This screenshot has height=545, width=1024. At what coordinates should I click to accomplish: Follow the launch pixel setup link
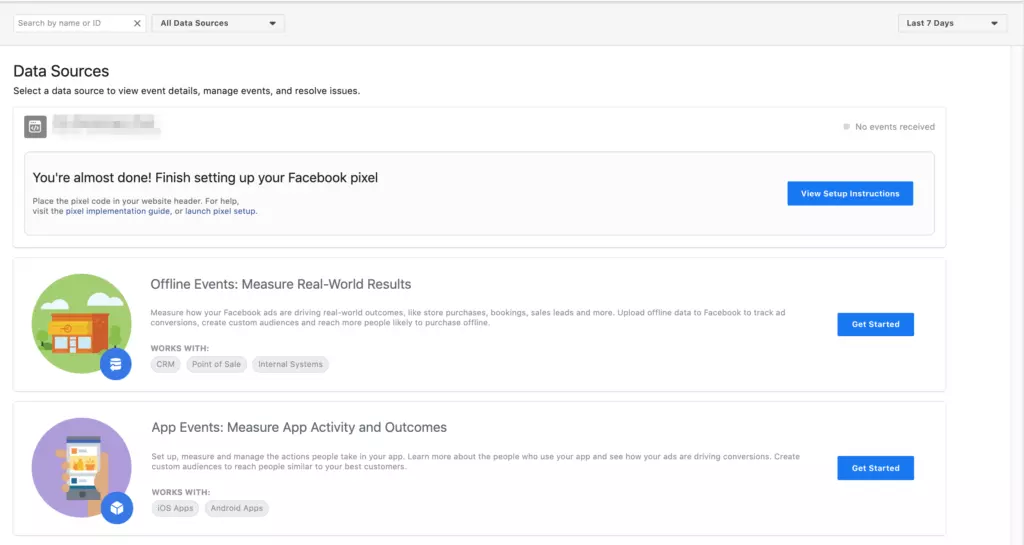click(221, 211)
